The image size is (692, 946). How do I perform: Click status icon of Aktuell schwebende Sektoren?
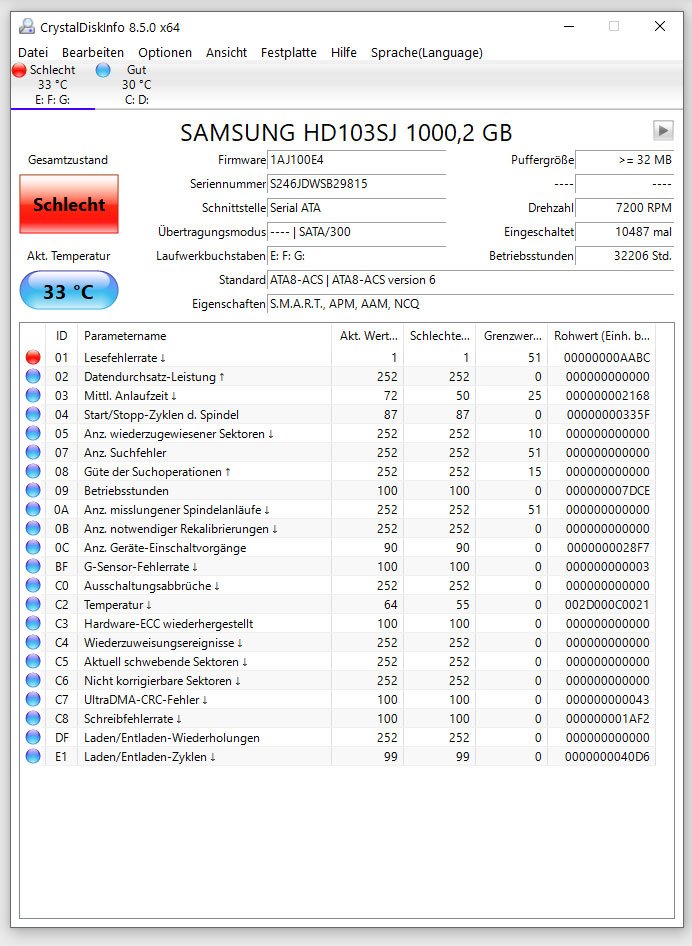[33, 662]
